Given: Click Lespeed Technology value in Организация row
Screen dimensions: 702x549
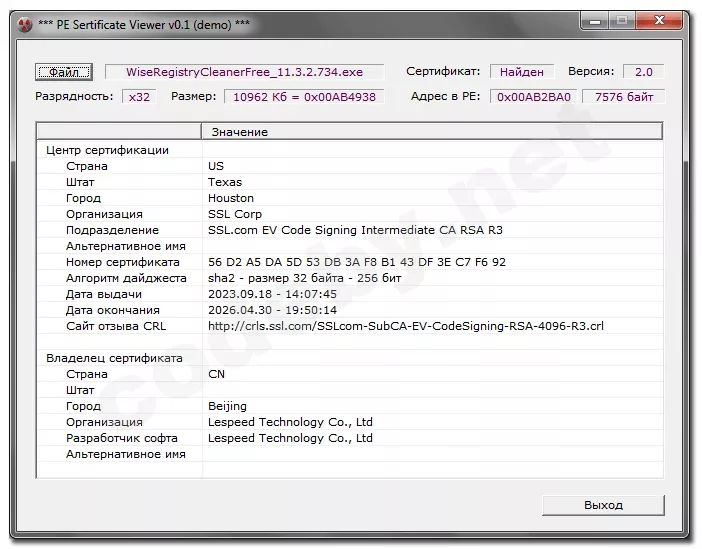Looking at the screenshot, I should pos(290,422).
